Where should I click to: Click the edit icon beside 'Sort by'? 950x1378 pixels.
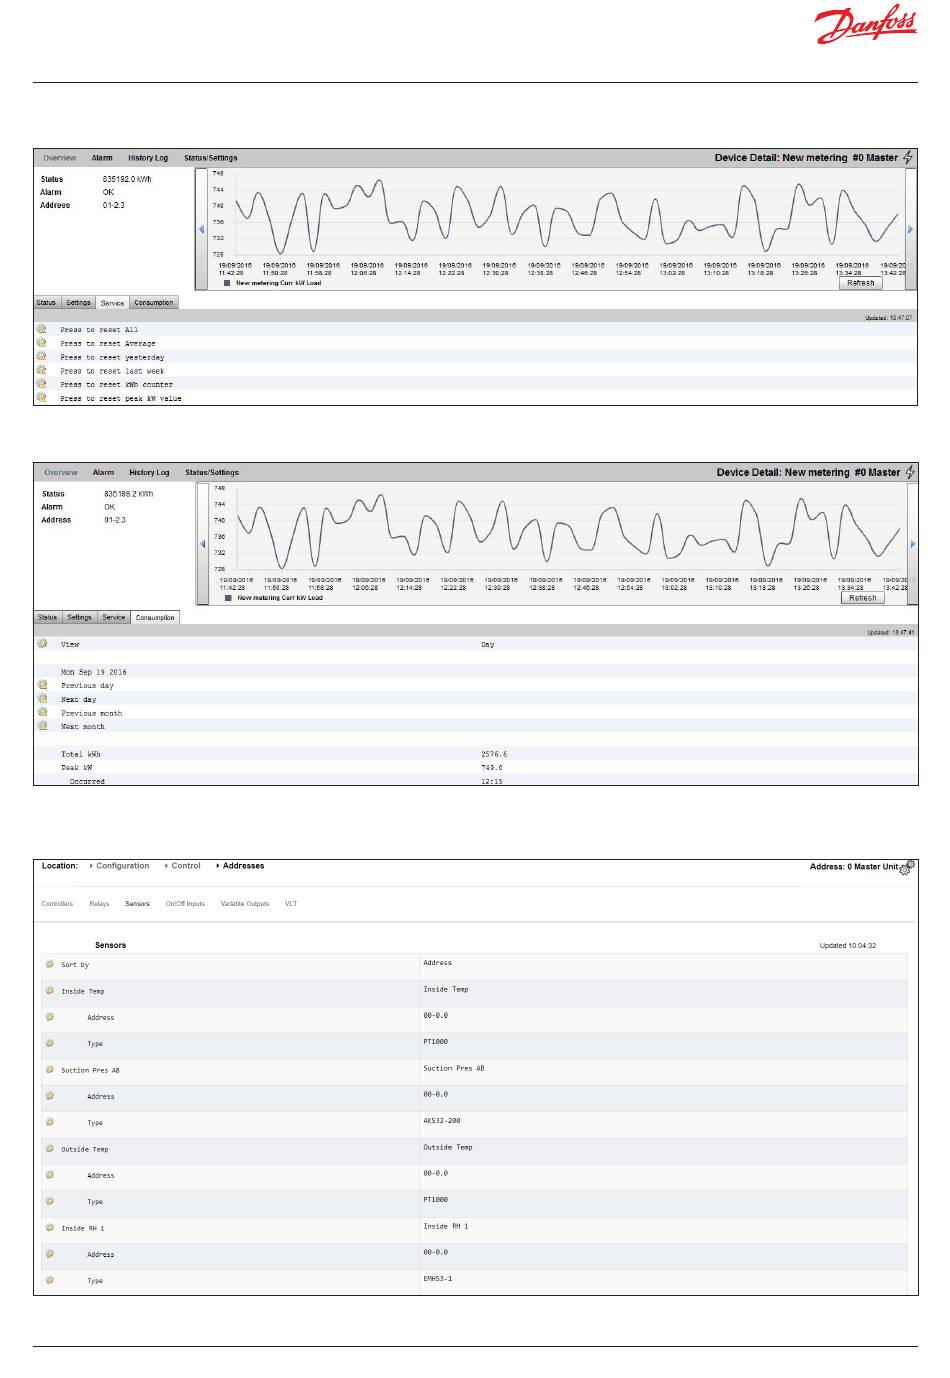pyautogui.click(x=49, y=964)
